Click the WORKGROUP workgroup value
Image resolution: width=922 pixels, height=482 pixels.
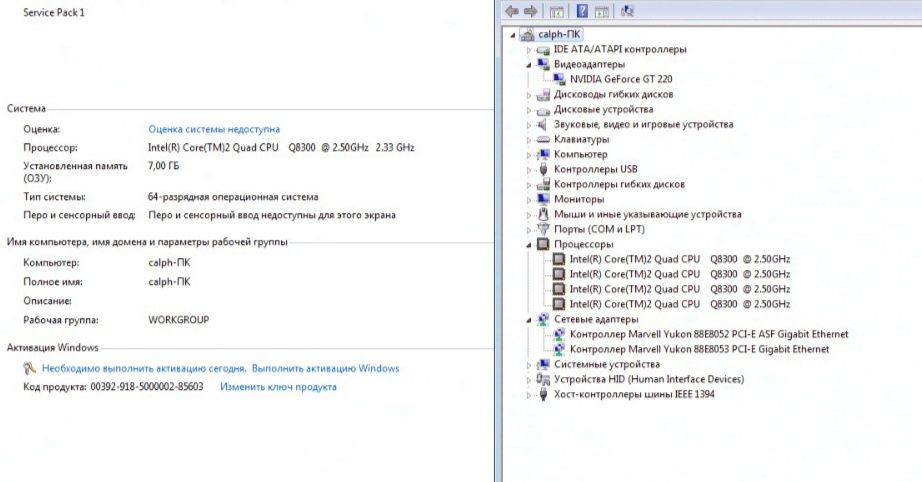[179, 320]
